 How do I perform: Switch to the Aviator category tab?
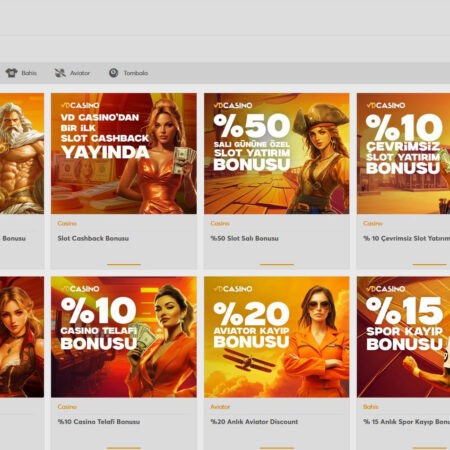pos(72,73)
